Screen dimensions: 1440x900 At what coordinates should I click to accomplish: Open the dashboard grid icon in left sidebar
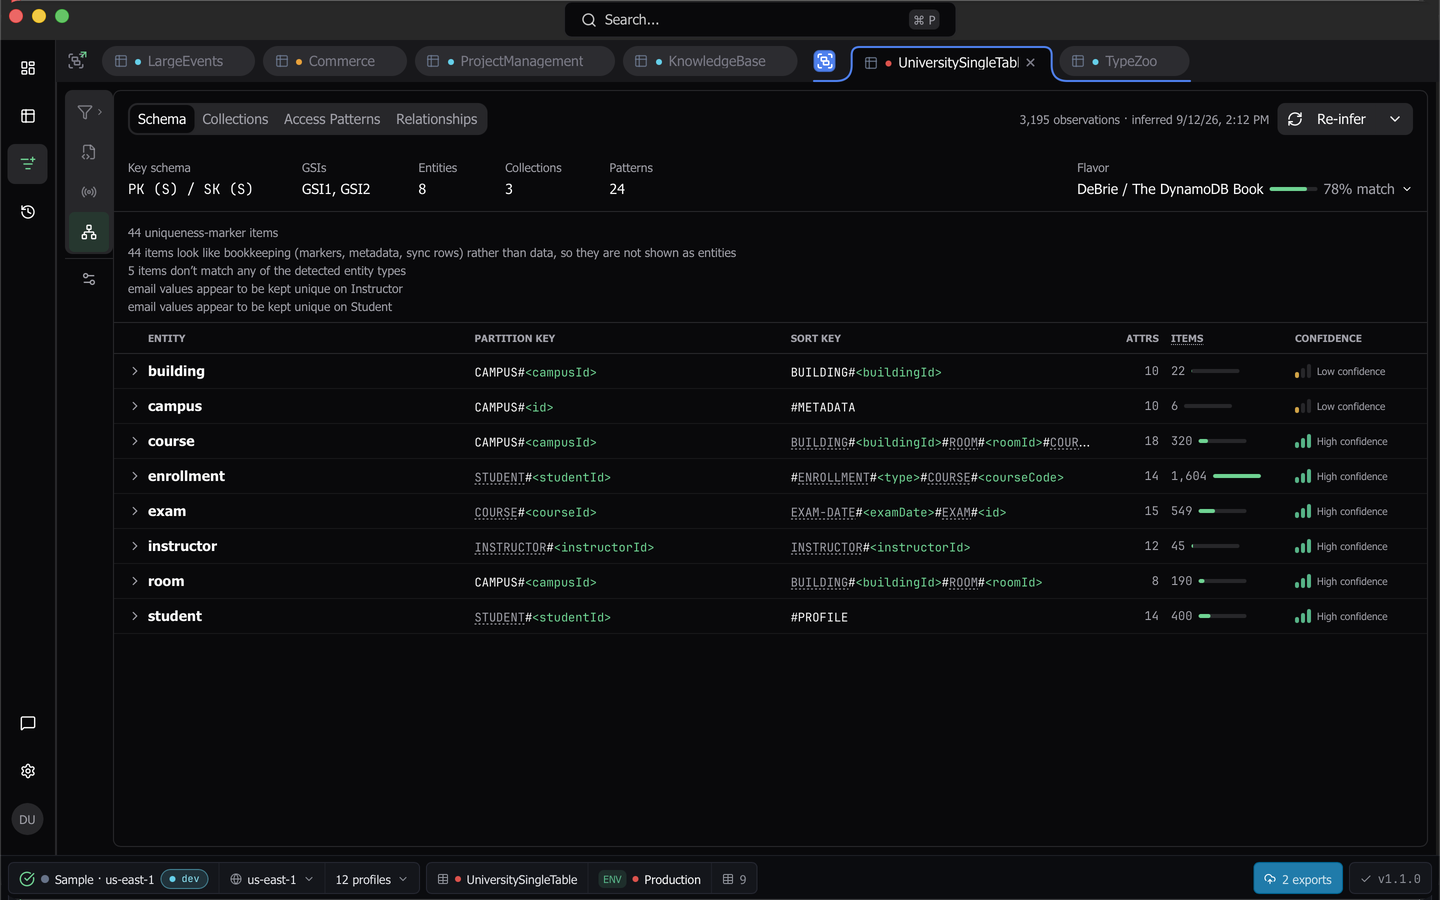coord(28,68)
